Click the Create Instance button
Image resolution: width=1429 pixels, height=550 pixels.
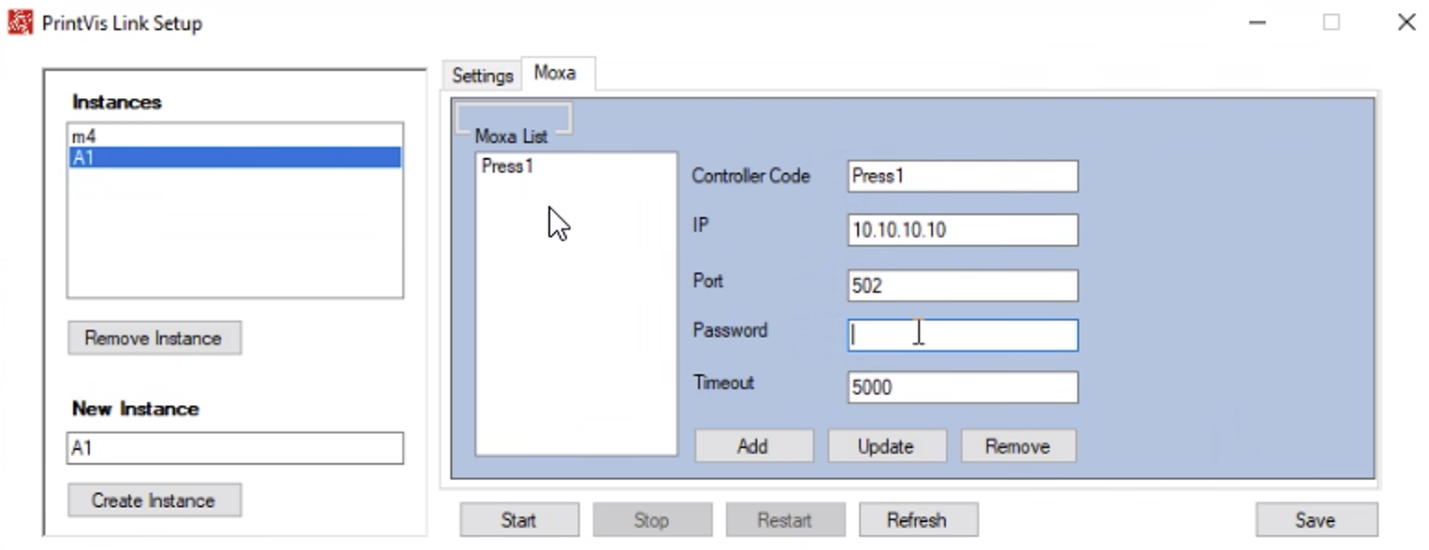[x=154, y=500]
